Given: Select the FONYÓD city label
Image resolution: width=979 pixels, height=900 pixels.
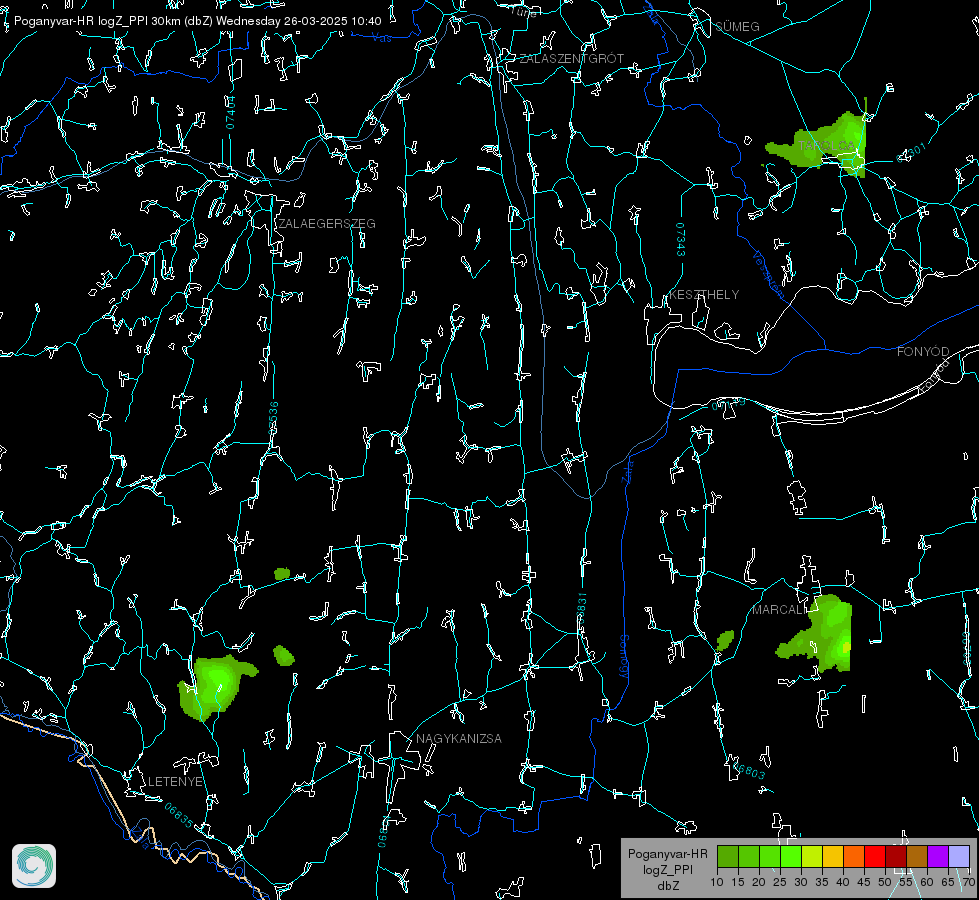Looking at the screenshot, I should tap(923, 352).
